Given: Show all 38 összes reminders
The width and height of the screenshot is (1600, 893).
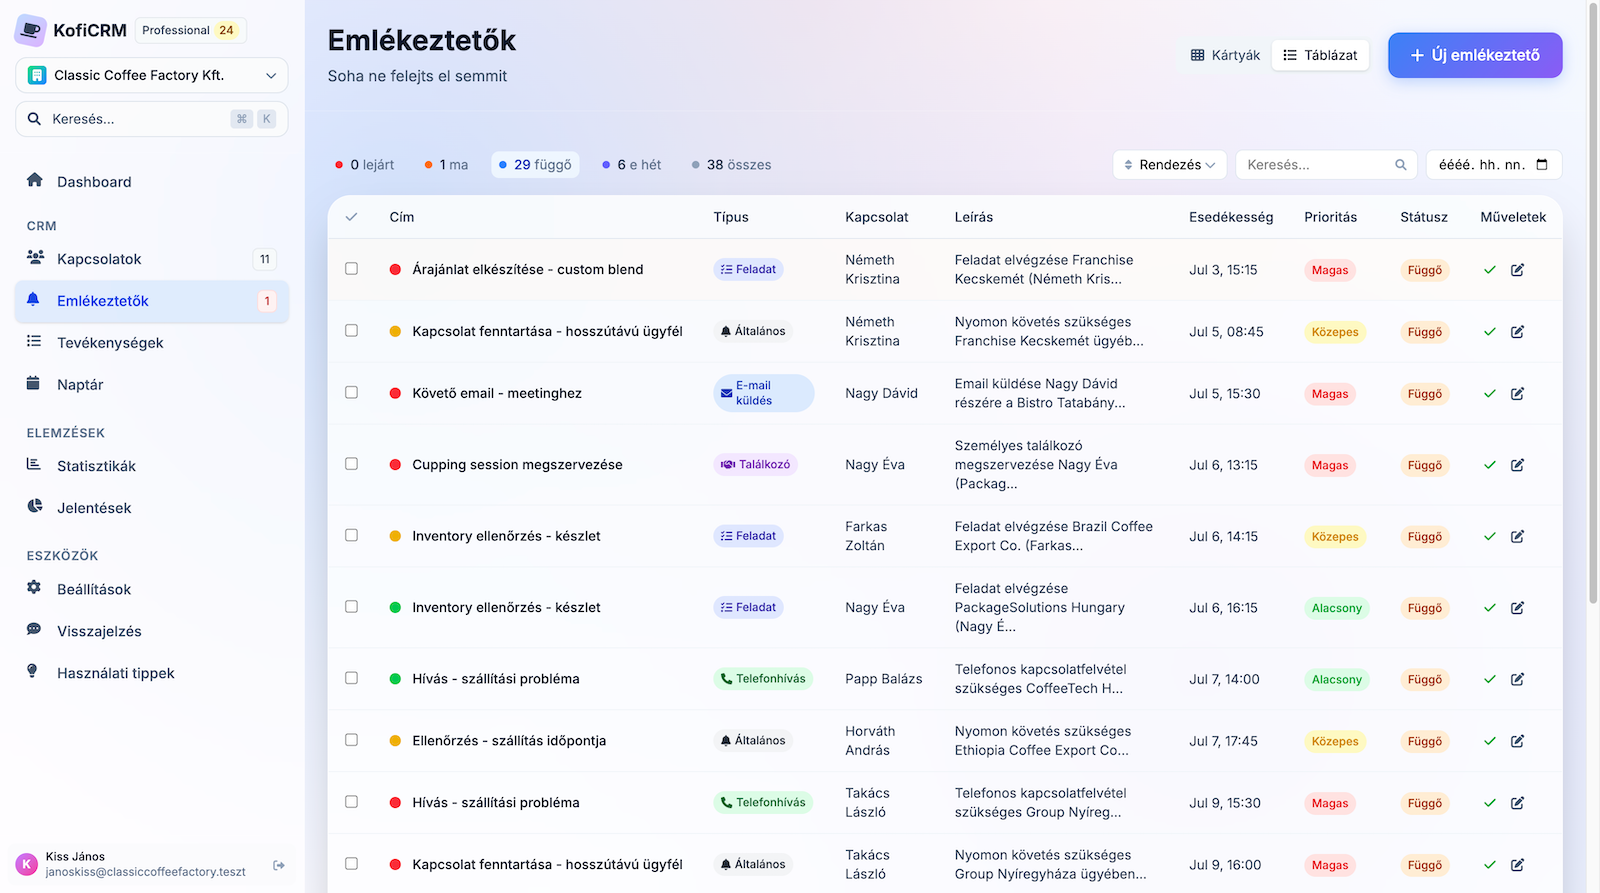Looking at the screenshot, I should tap(731, 165).
